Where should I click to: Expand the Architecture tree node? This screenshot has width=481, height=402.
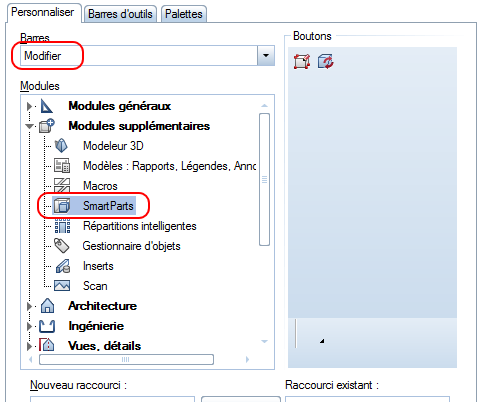coord(29,306)
